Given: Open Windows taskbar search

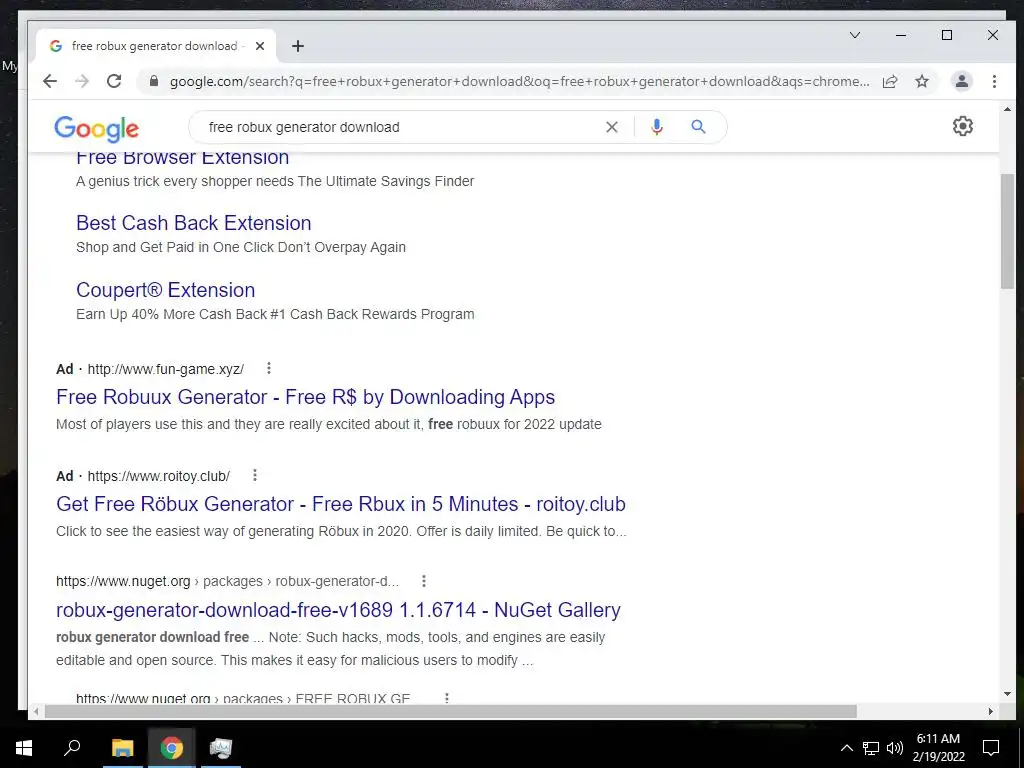Looking at the screenshot, I should tap(72, 748).
